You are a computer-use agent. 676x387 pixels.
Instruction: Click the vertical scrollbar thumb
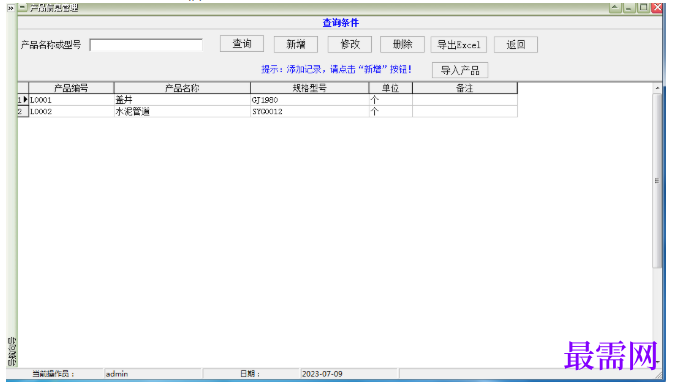(657, 181)
